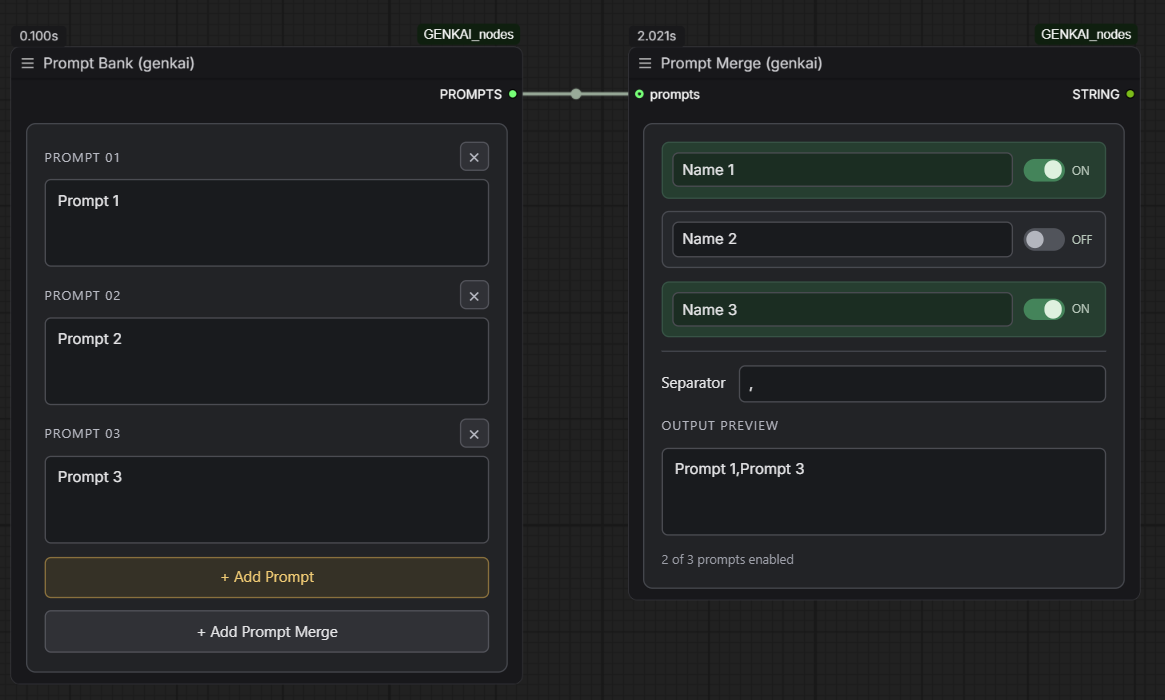
Task: Select the Prompt Merge (genkai) title
Action: coord(741,63)
